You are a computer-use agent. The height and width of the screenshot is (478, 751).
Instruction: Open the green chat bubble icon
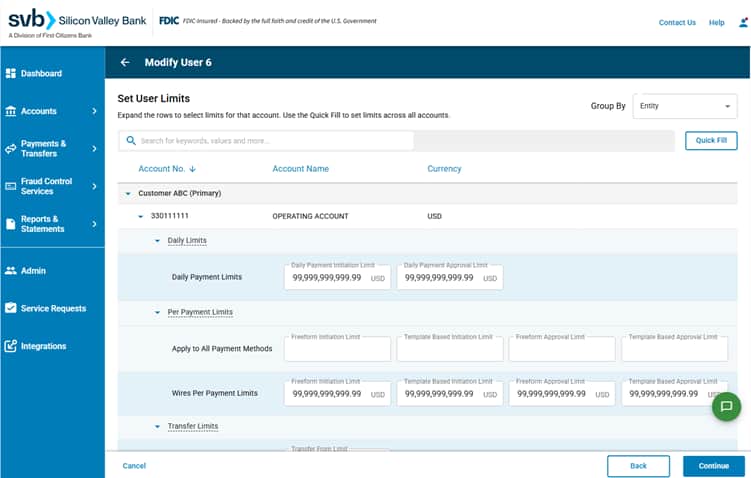pos(726,407)
